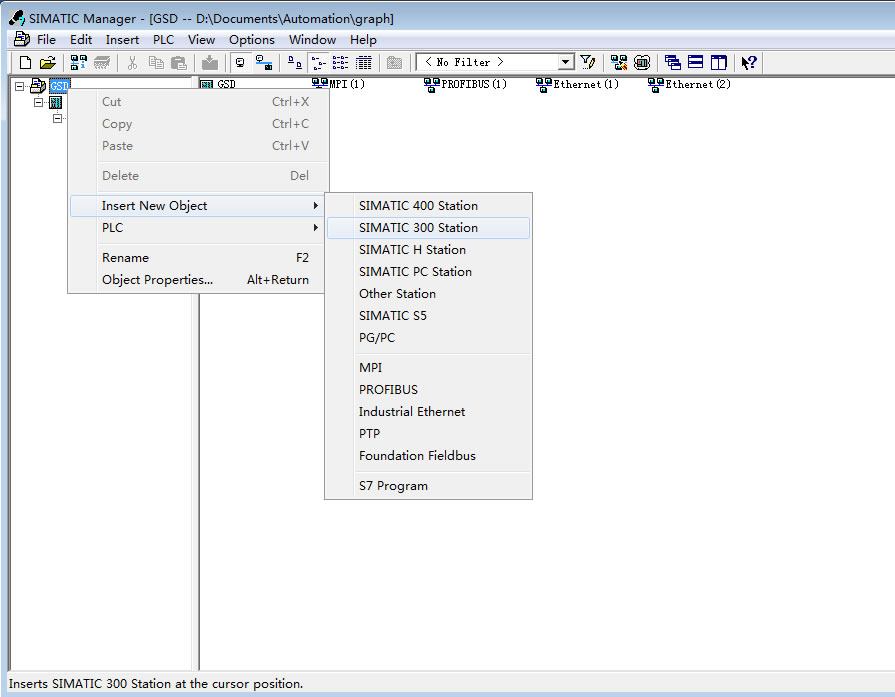Open the Insert menu
The width and height of the screenshot is (895, 697).
pyautogui.click(x=122, y=39)
